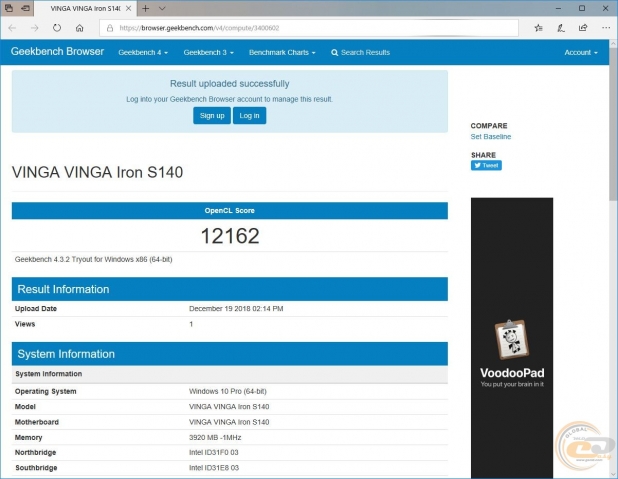Screen dimensions: 618x479
Task: Open Geekbench Browser home link
Action: [57, 52]
